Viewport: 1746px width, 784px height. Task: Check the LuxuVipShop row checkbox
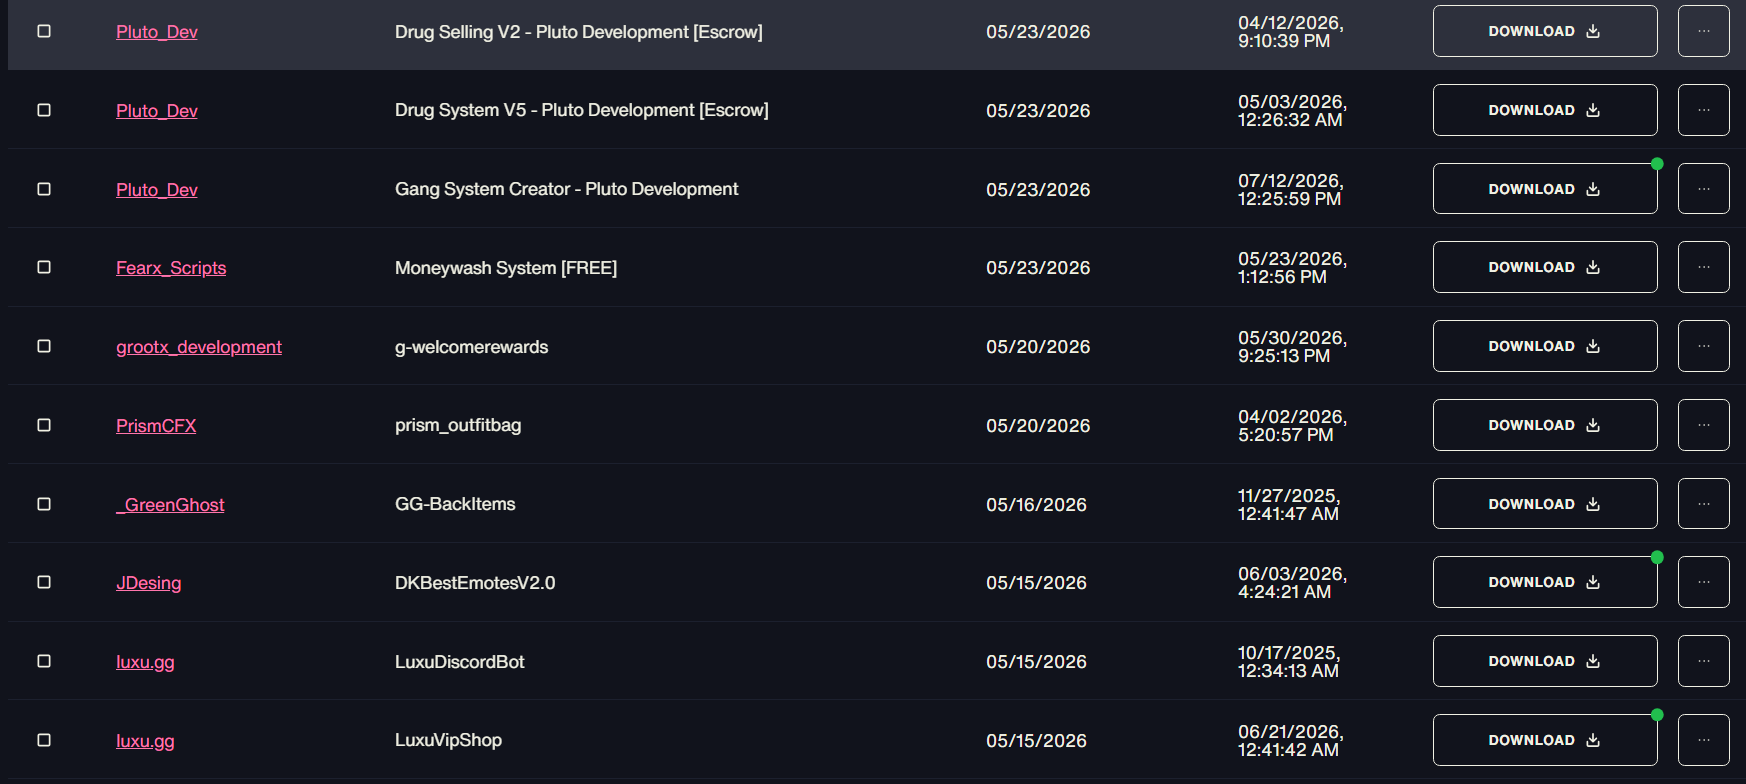point(44,740)
